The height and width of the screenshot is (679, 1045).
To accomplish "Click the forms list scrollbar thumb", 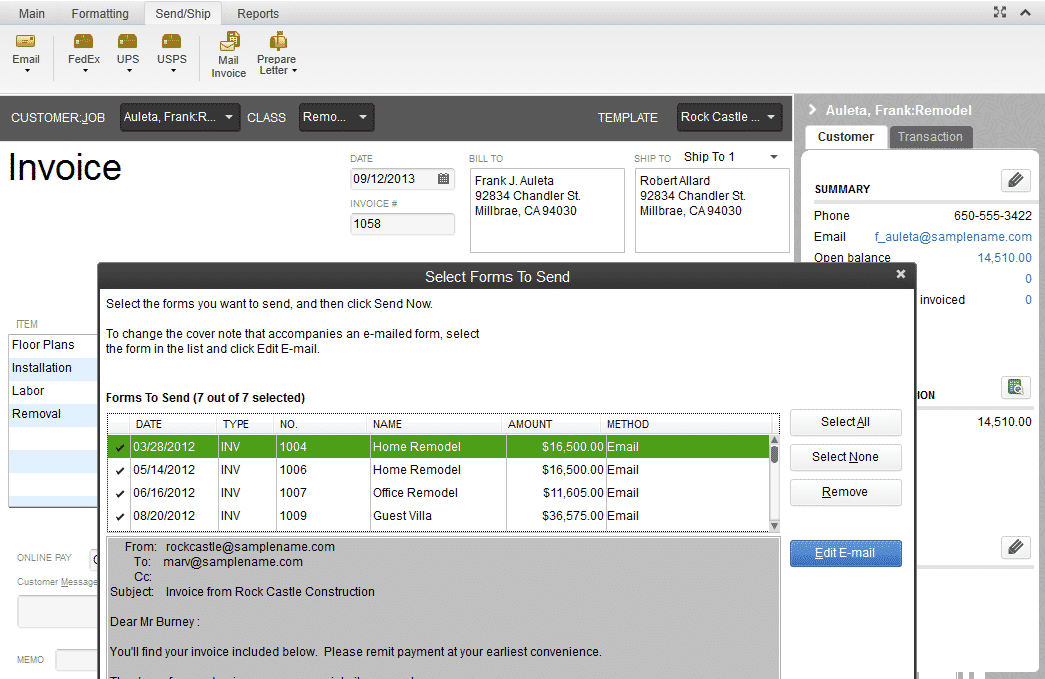I will [x=774, y=454].
